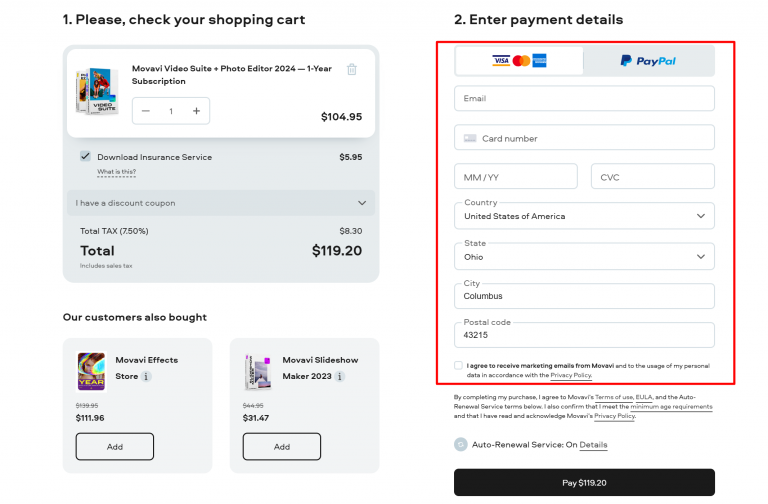This screenshot has width=768, height=504.
Task: Tick the marketing emails agreement checkbox
Action: [458, 366]
